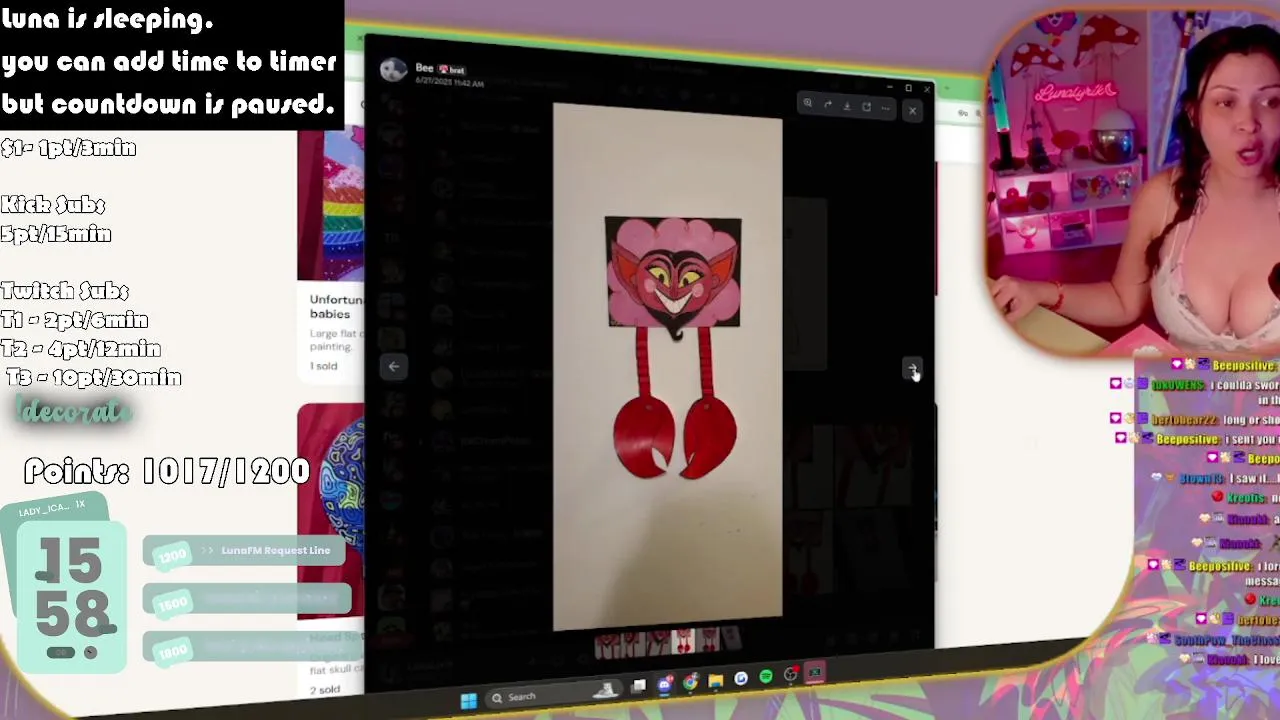Open the Windows Start menu
The width and height of the screenshot is (1280, 720).
[468, 699]
